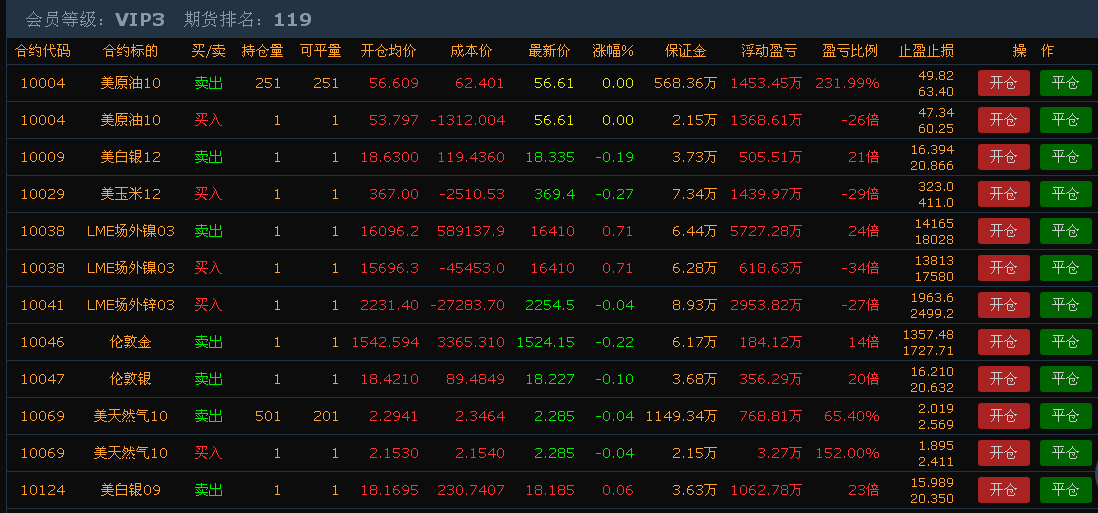Open a position on 美白银09

click(x=1003, y=490)
